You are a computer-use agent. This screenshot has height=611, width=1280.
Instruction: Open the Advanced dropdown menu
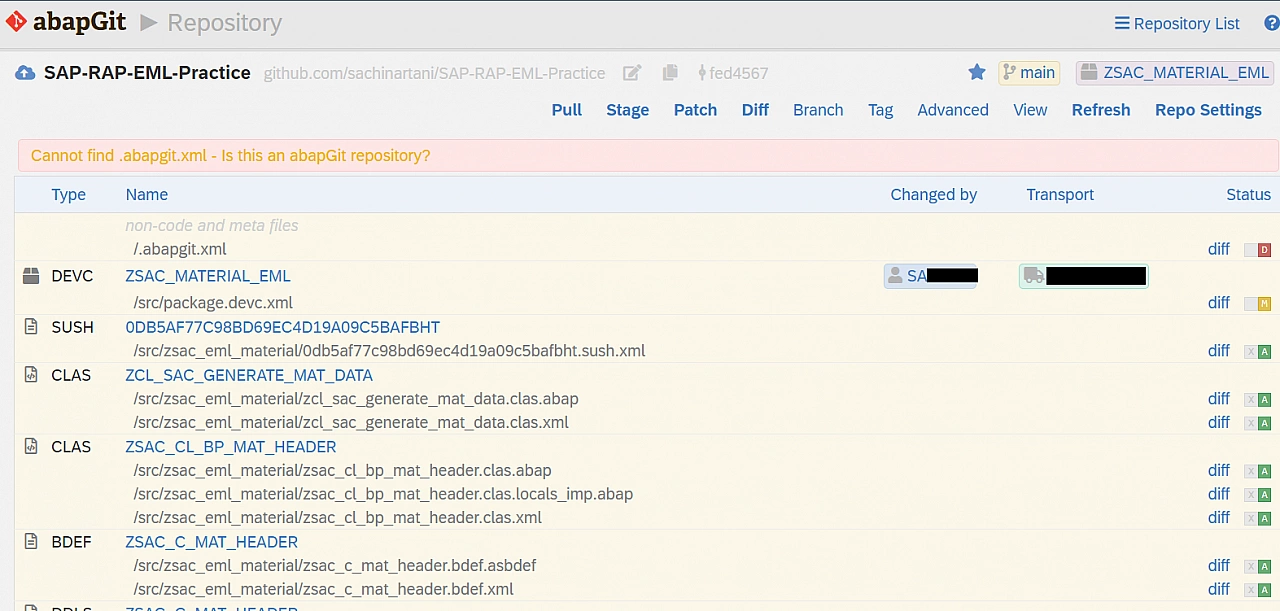pyautogui.click(x=953, y=110)
